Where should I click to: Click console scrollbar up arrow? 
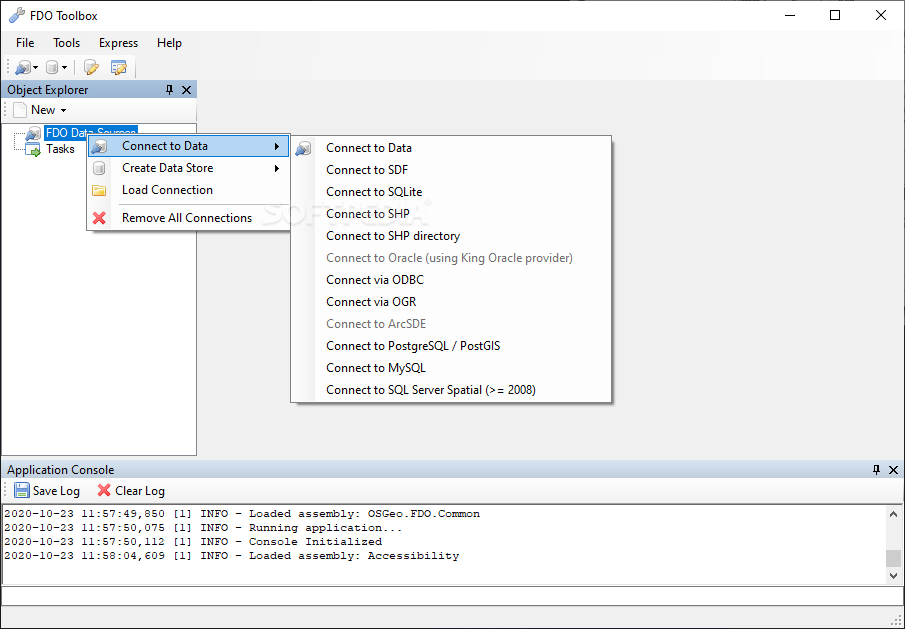(893, 514)
